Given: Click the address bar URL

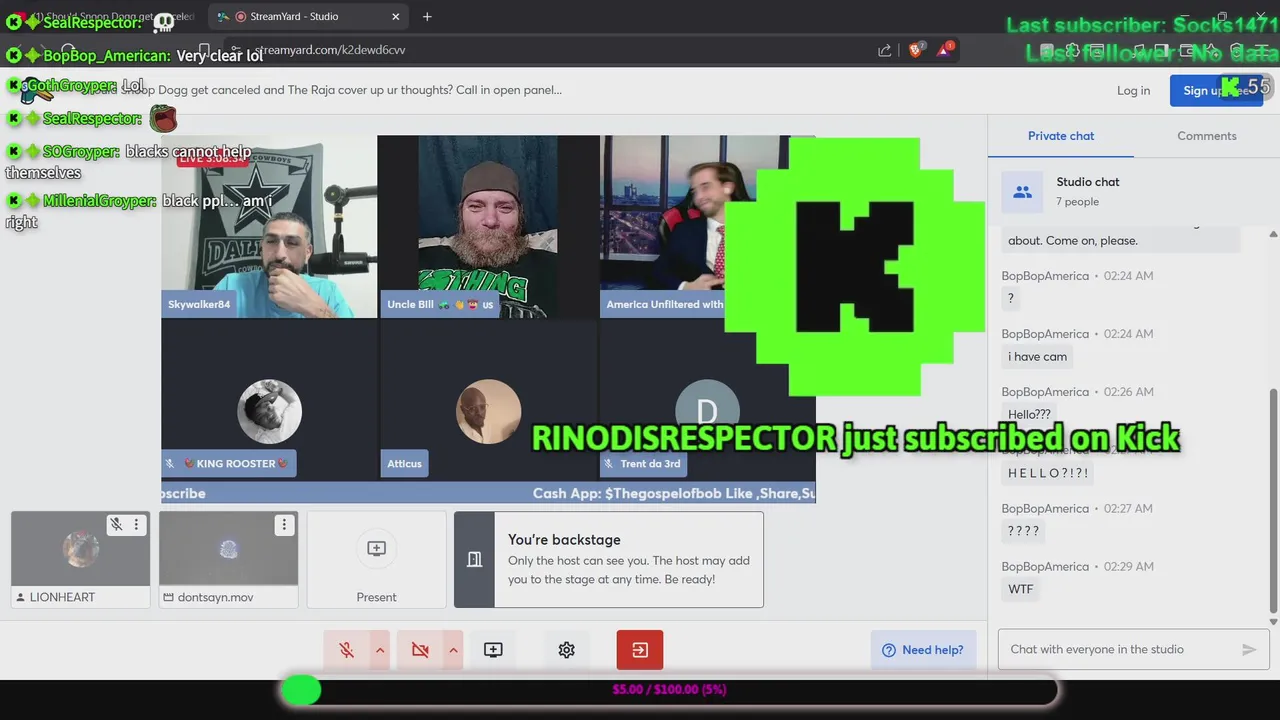Looking at the screenshot, I should point(330,50).
